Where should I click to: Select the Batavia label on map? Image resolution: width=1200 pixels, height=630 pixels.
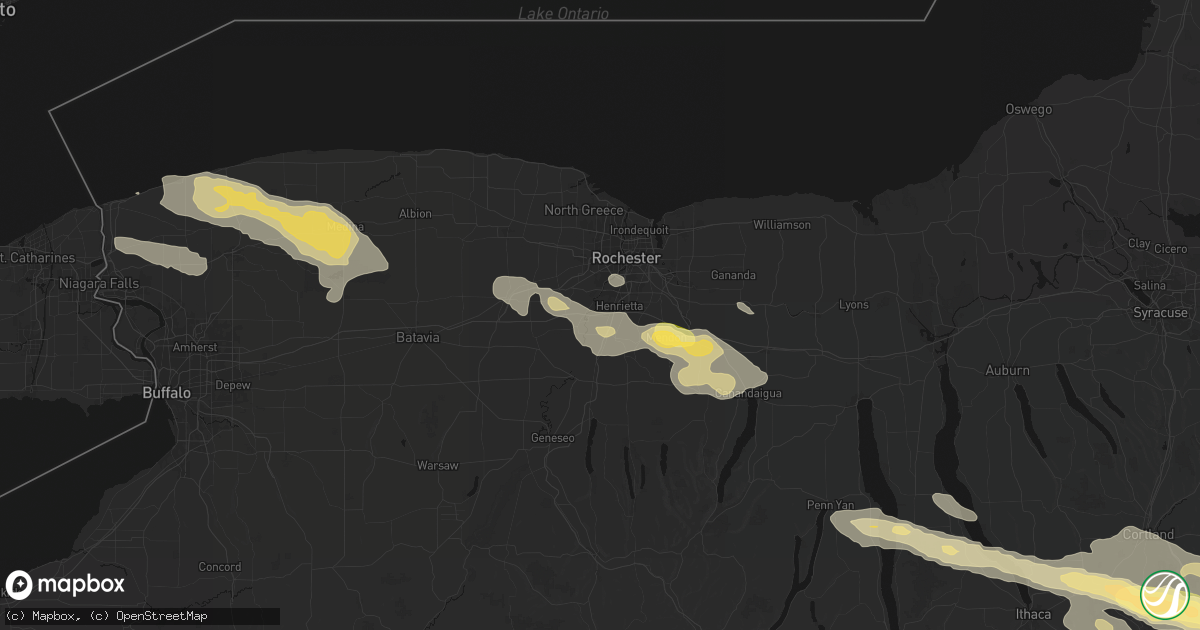pyautogui.click(x=418, y=338)
